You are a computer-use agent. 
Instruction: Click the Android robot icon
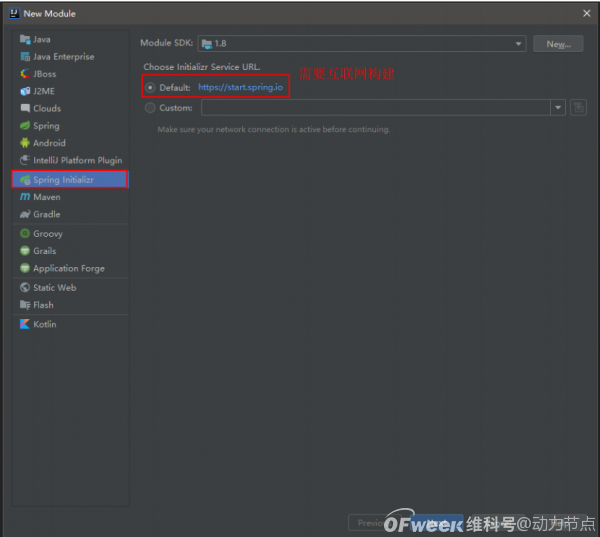pos(25,143)
